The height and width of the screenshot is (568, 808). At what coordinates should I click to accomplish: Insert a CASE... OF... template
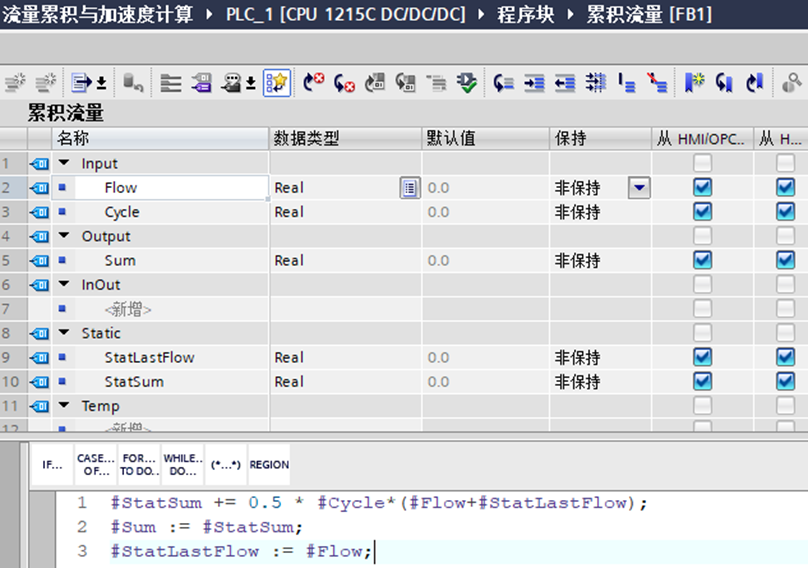[x=96, y=464]
